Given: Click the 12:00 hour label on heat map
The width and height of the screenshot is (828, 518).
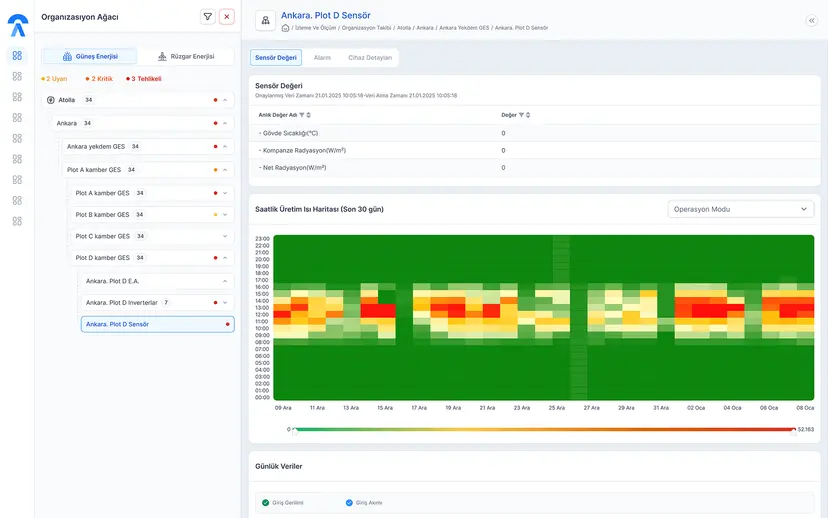Looking at the screenshot, I should point(262,315).
